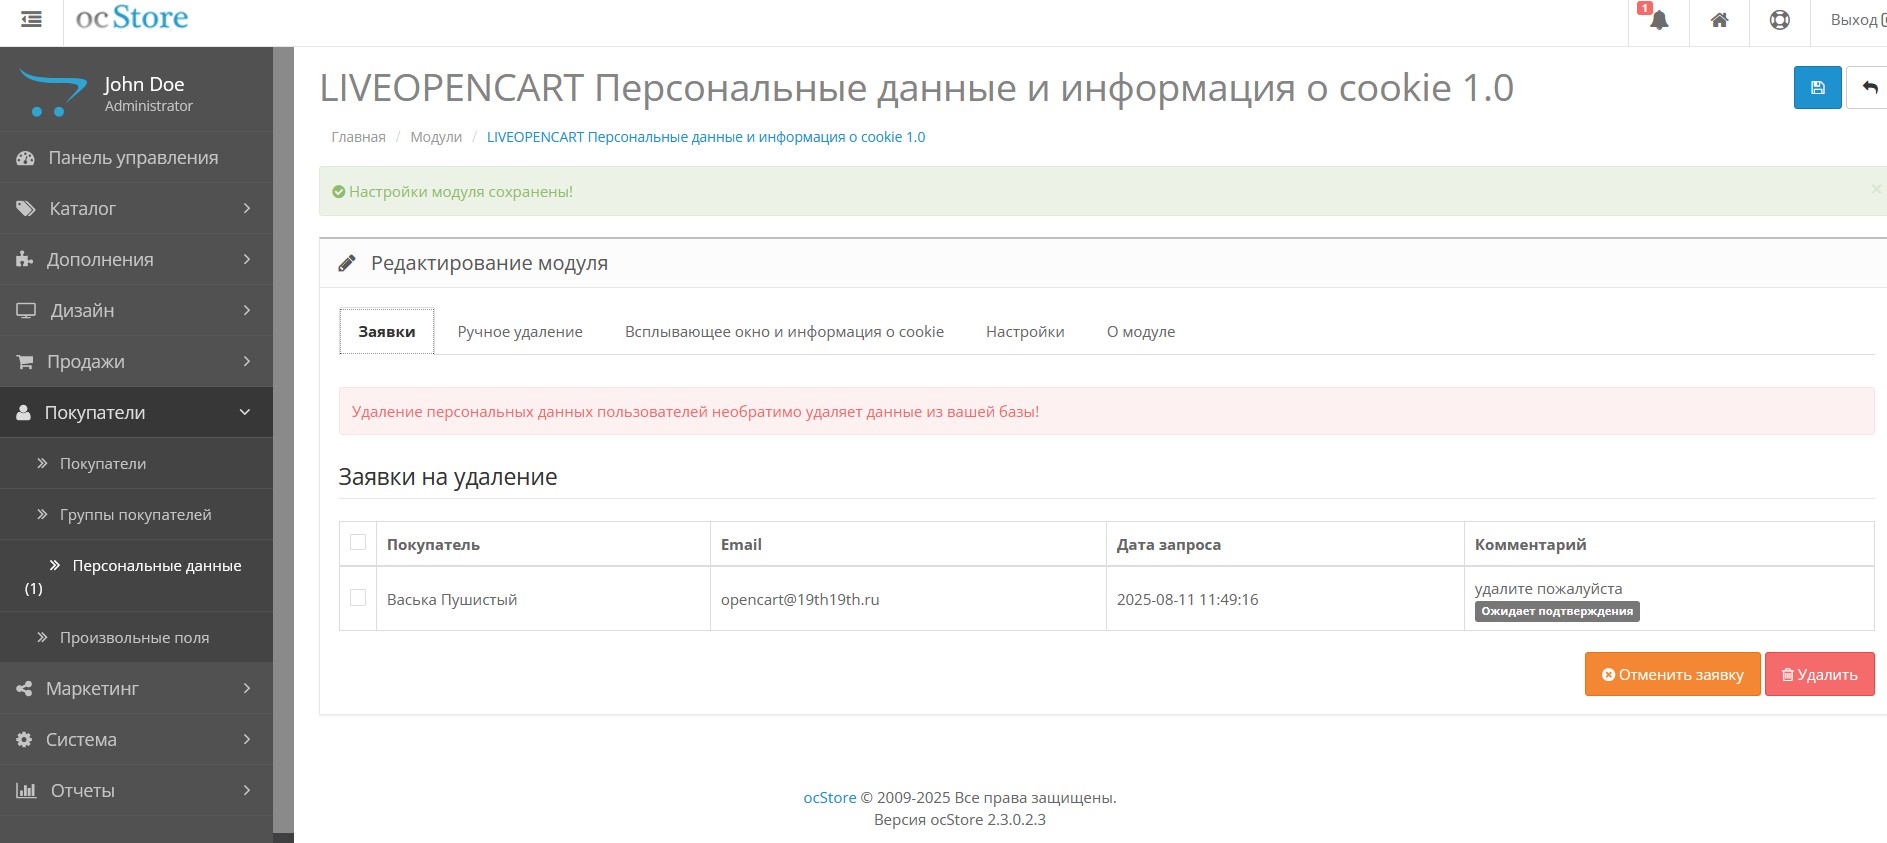1887x843 pixels.
Task: Click the Главная breadcrumb link
Action: pos(358,137)
